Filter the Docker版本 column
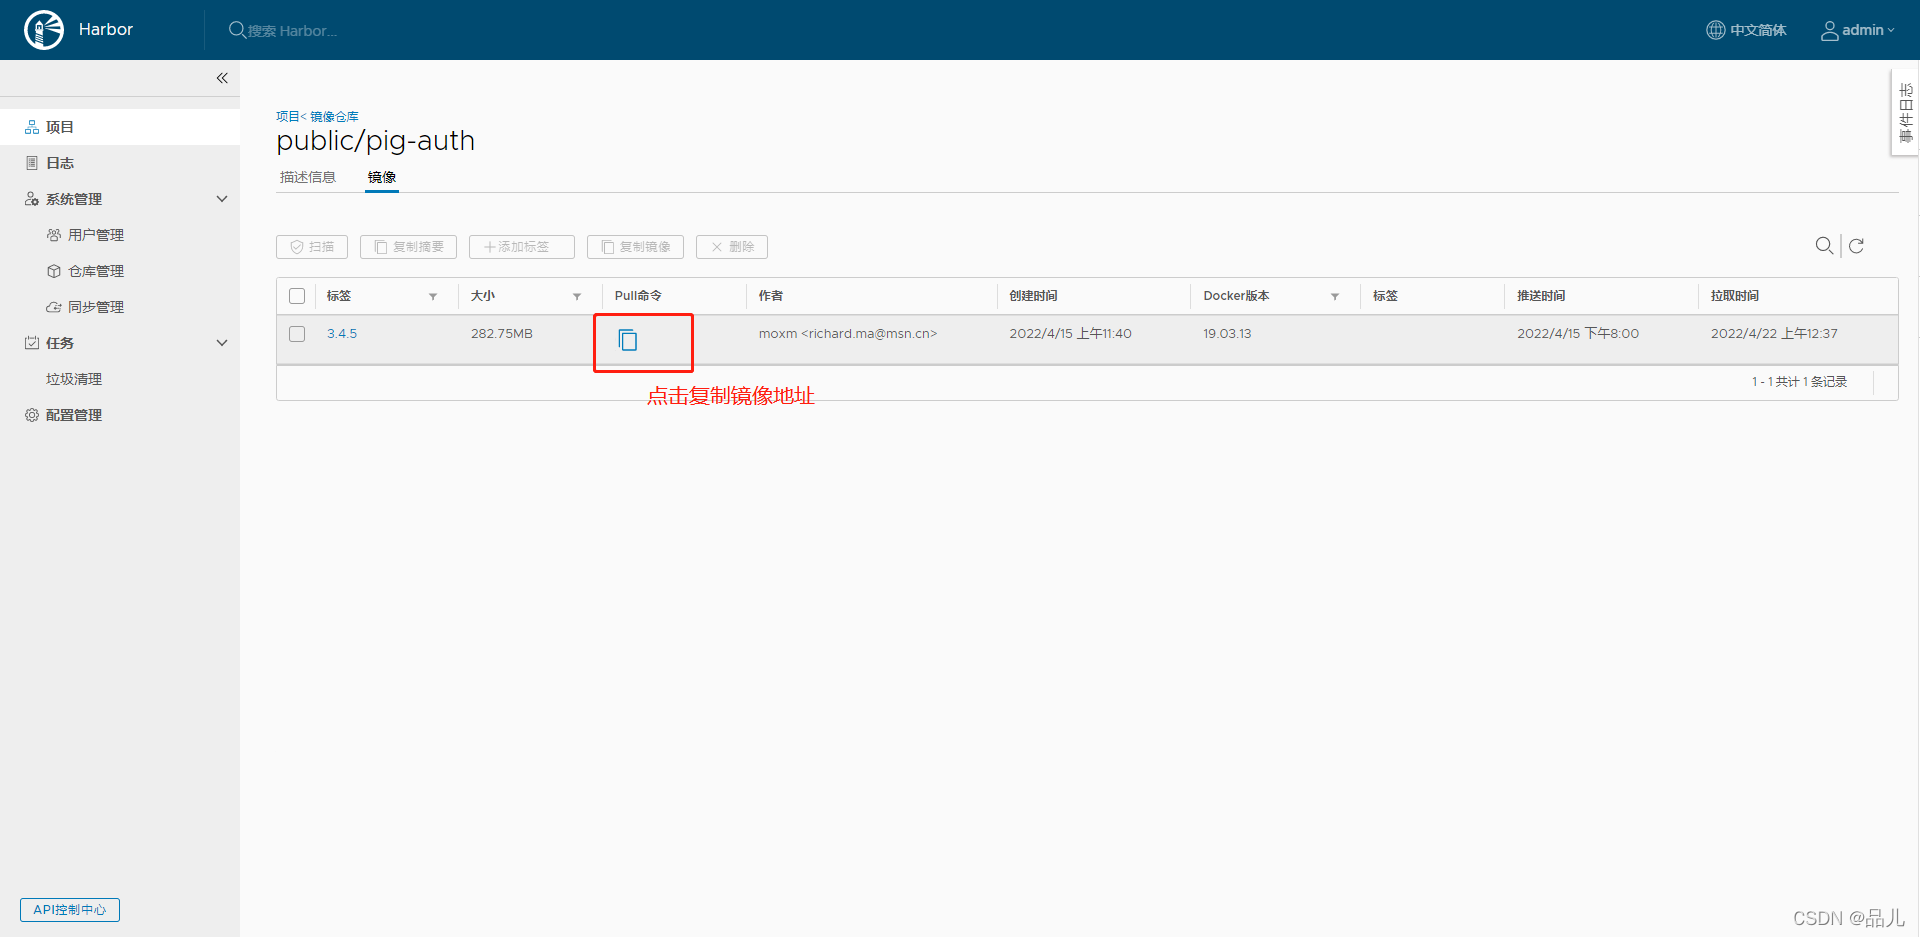 point(1335,297)
